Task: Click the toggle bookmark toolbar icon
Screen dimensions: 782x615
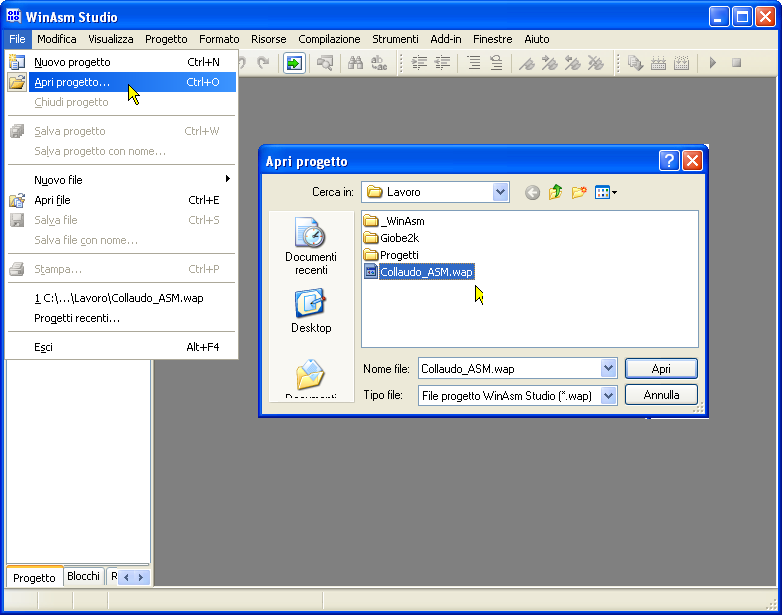Action: (527, 63)
